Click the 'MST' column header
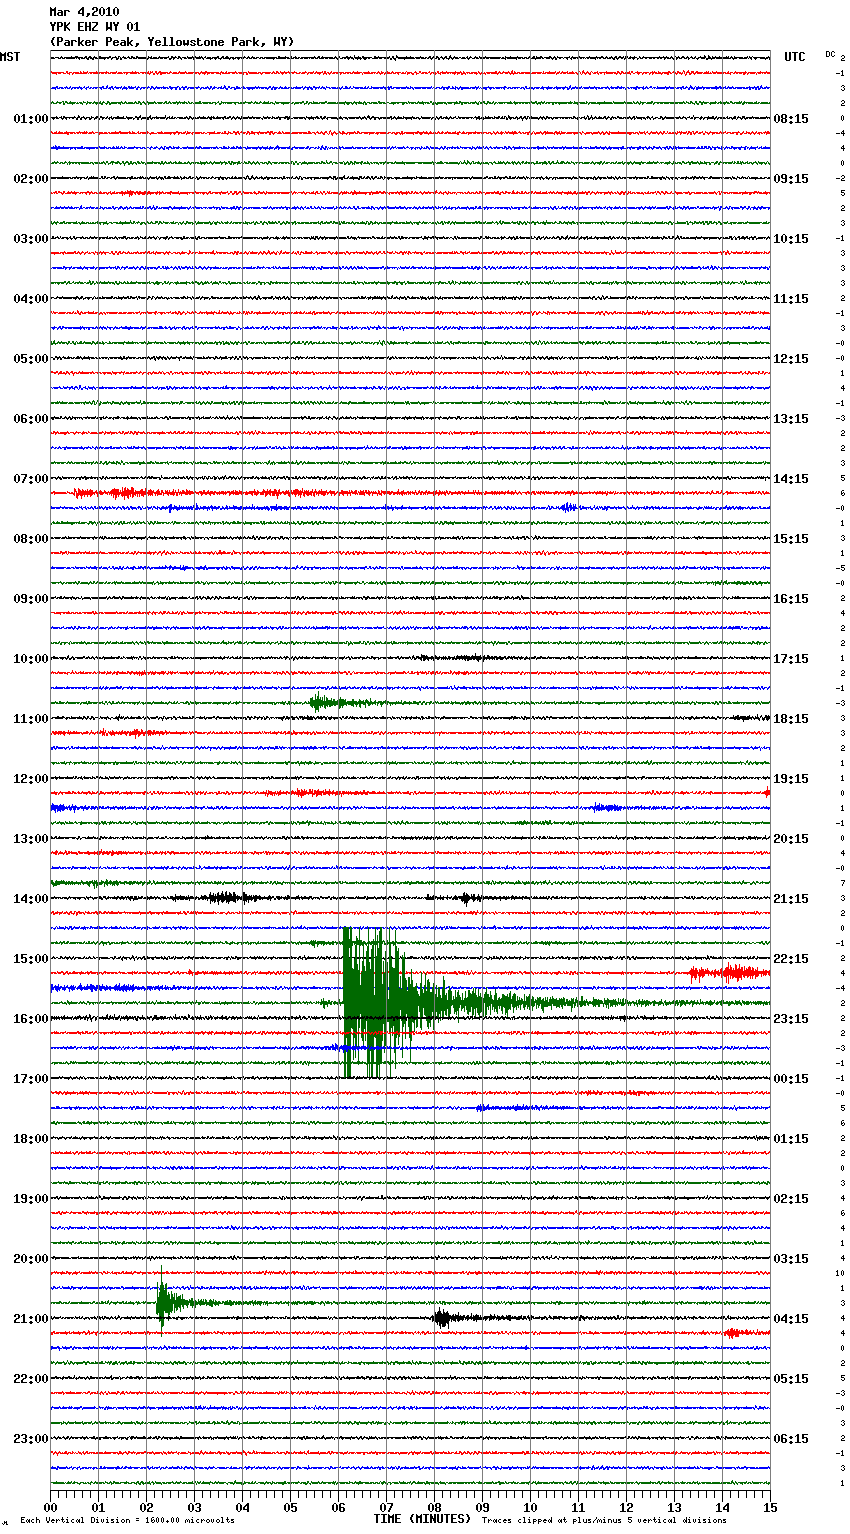The height and width of the screenshot is (1534, 850). [x=10, y=57]
